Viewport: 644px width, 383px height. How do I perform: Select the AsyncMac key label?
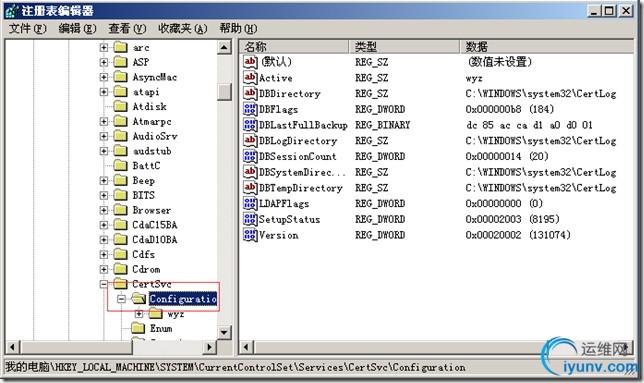point(155,77)
